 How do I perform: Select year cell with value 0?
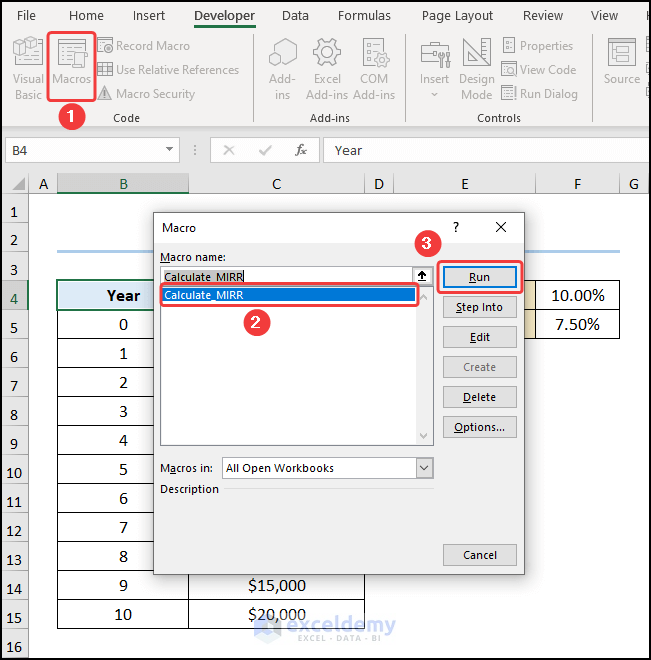coord(106,325)
